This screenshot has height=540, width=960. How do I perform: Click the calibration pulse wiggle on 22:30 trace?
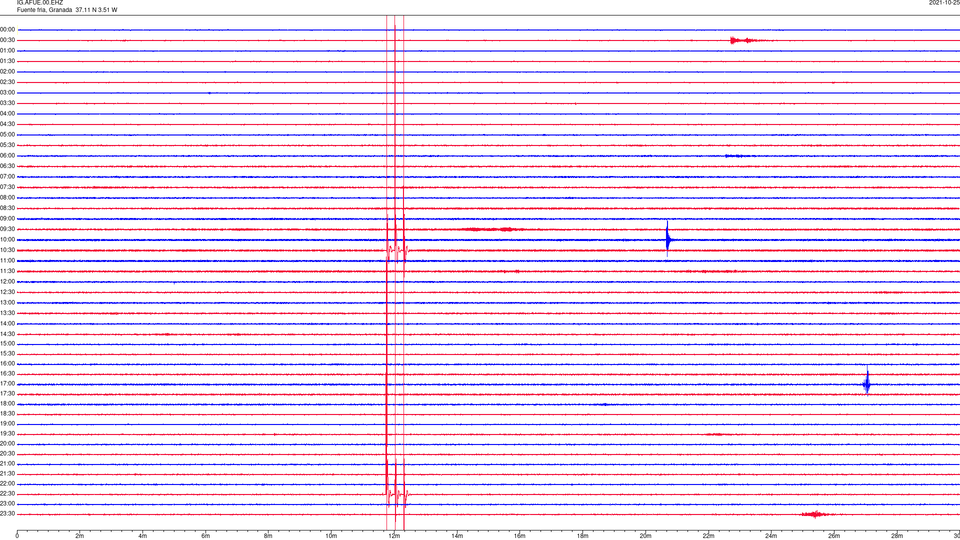pos(397,493)
